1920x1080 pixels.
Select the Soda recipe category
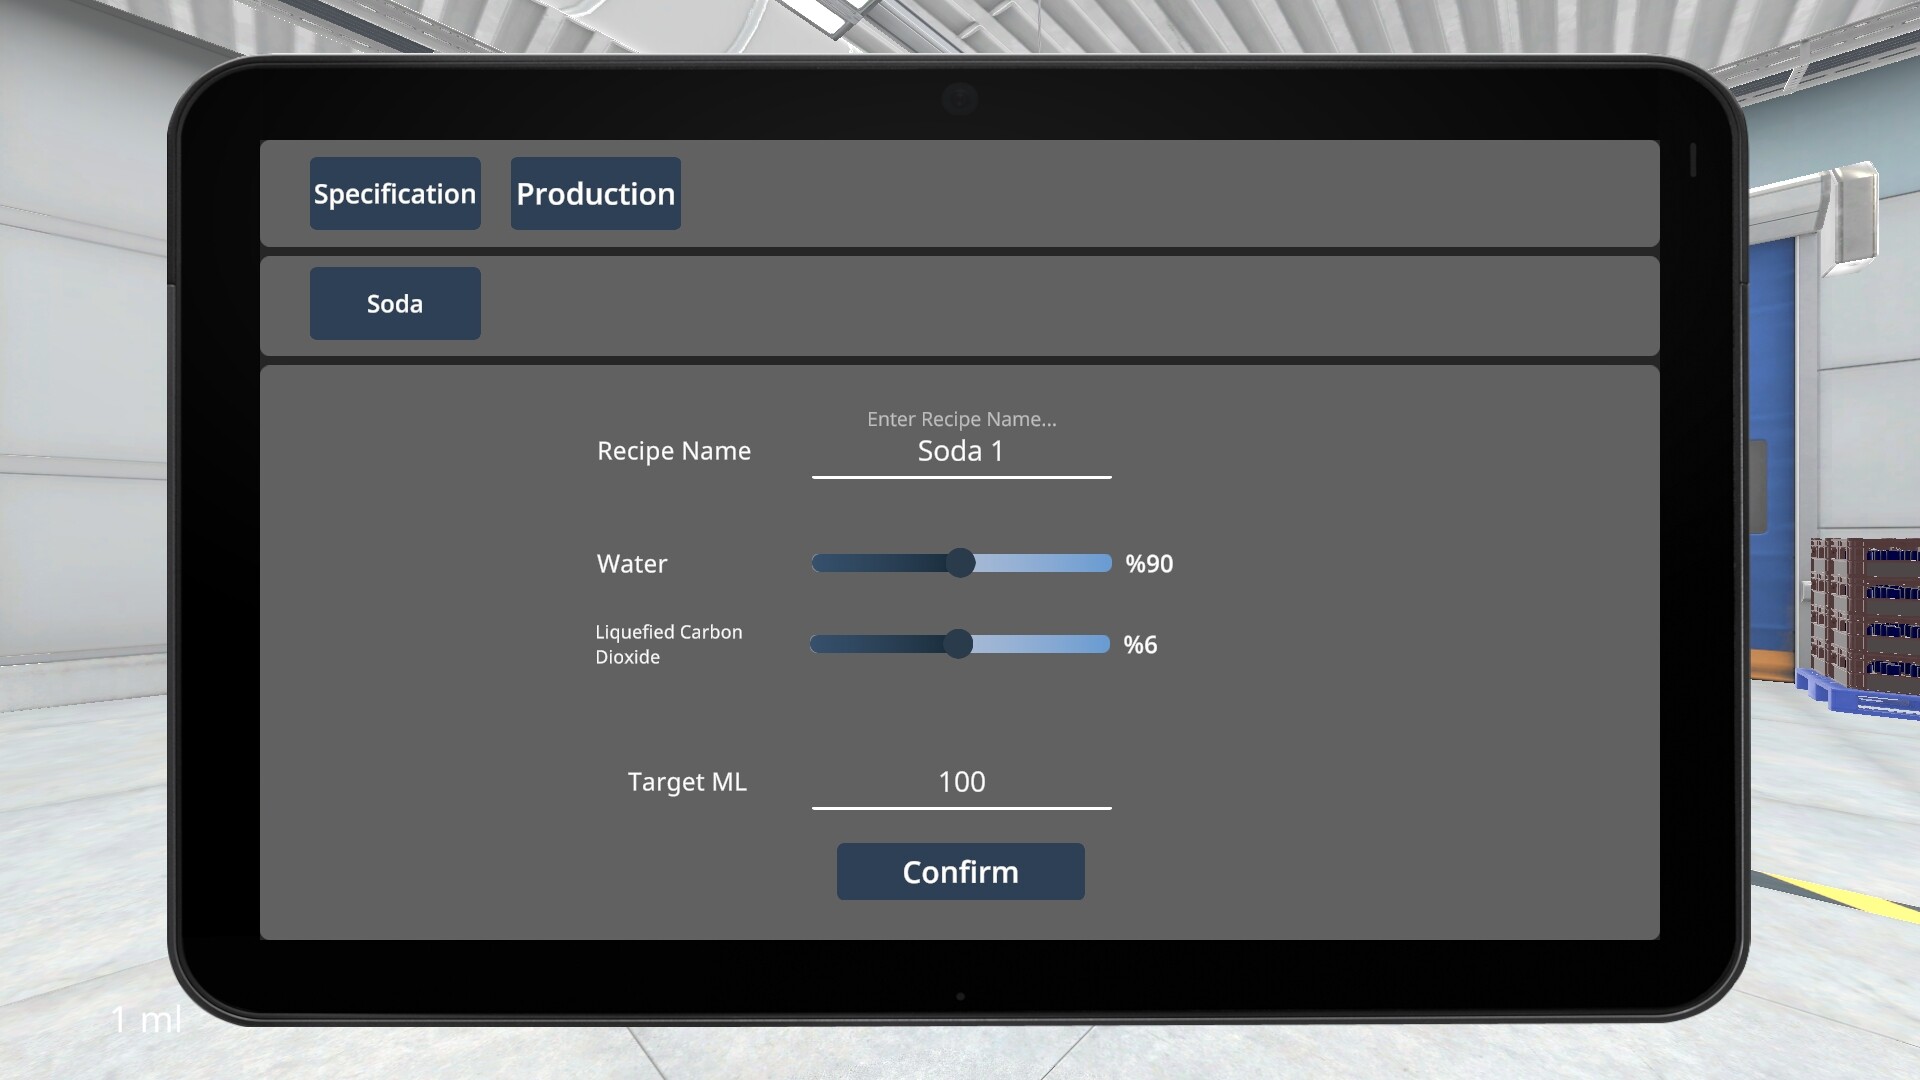click(394, 303)
